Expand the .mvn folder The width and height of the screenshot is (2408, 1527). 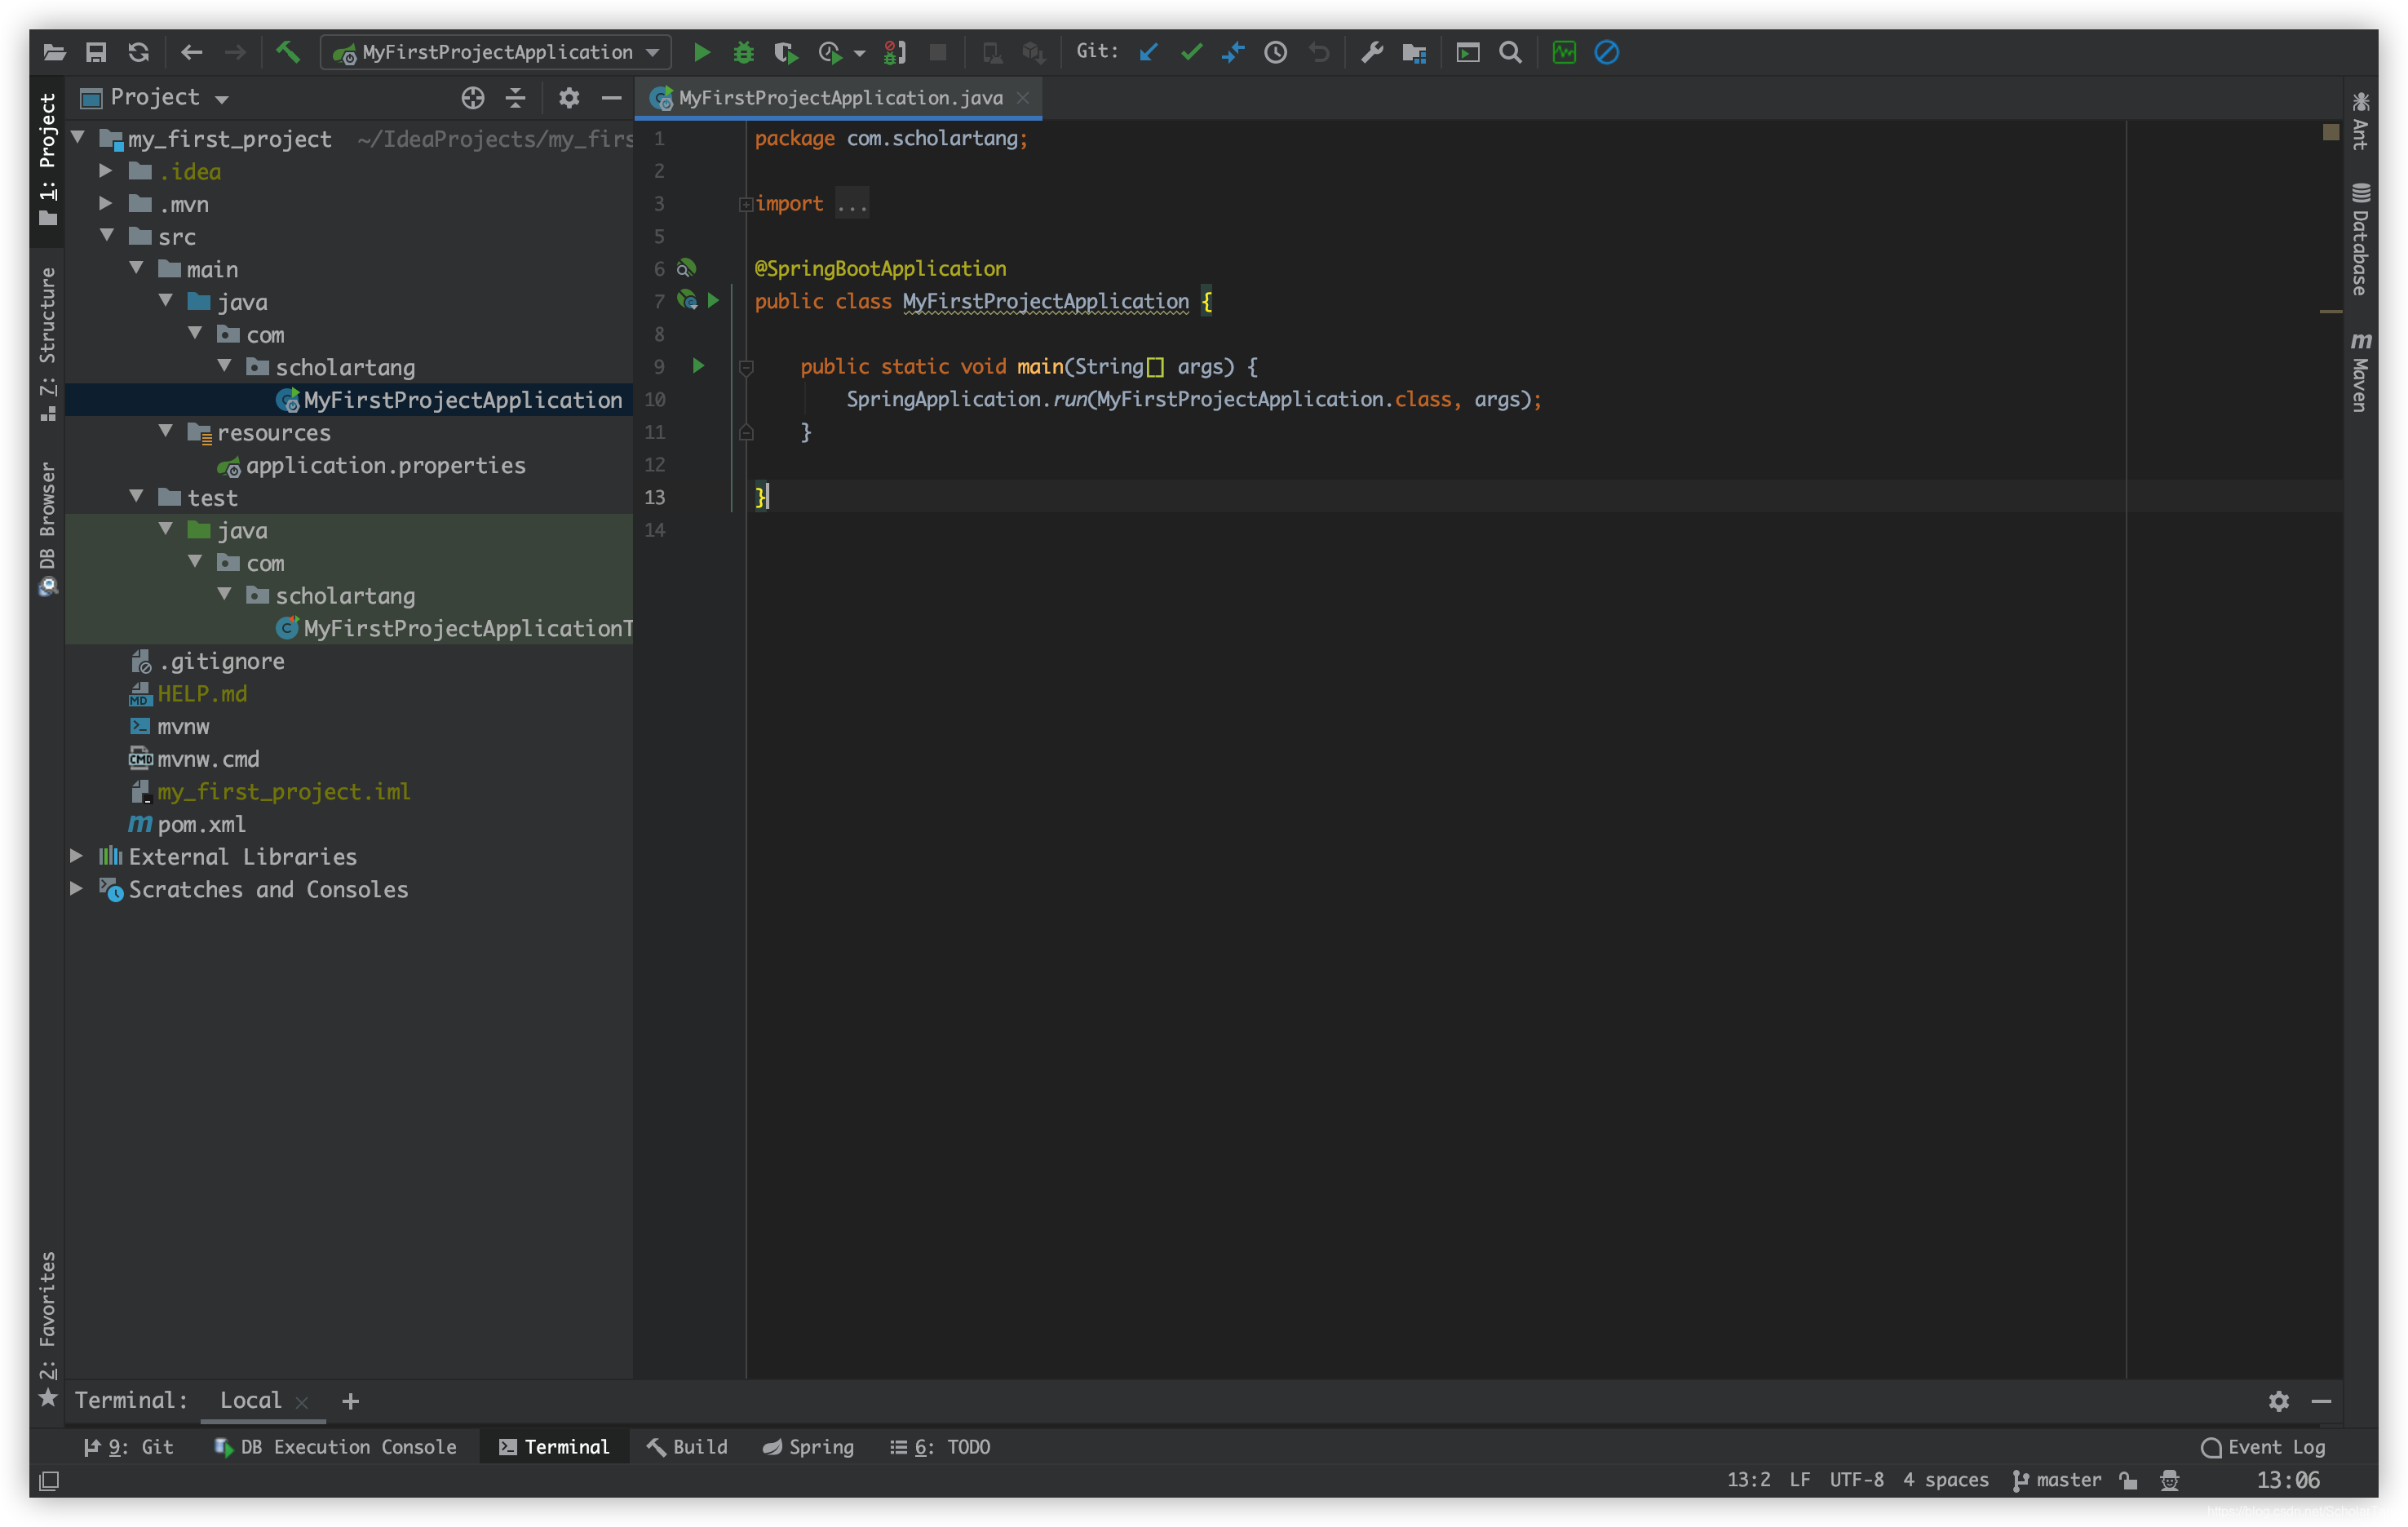point(105,203)
